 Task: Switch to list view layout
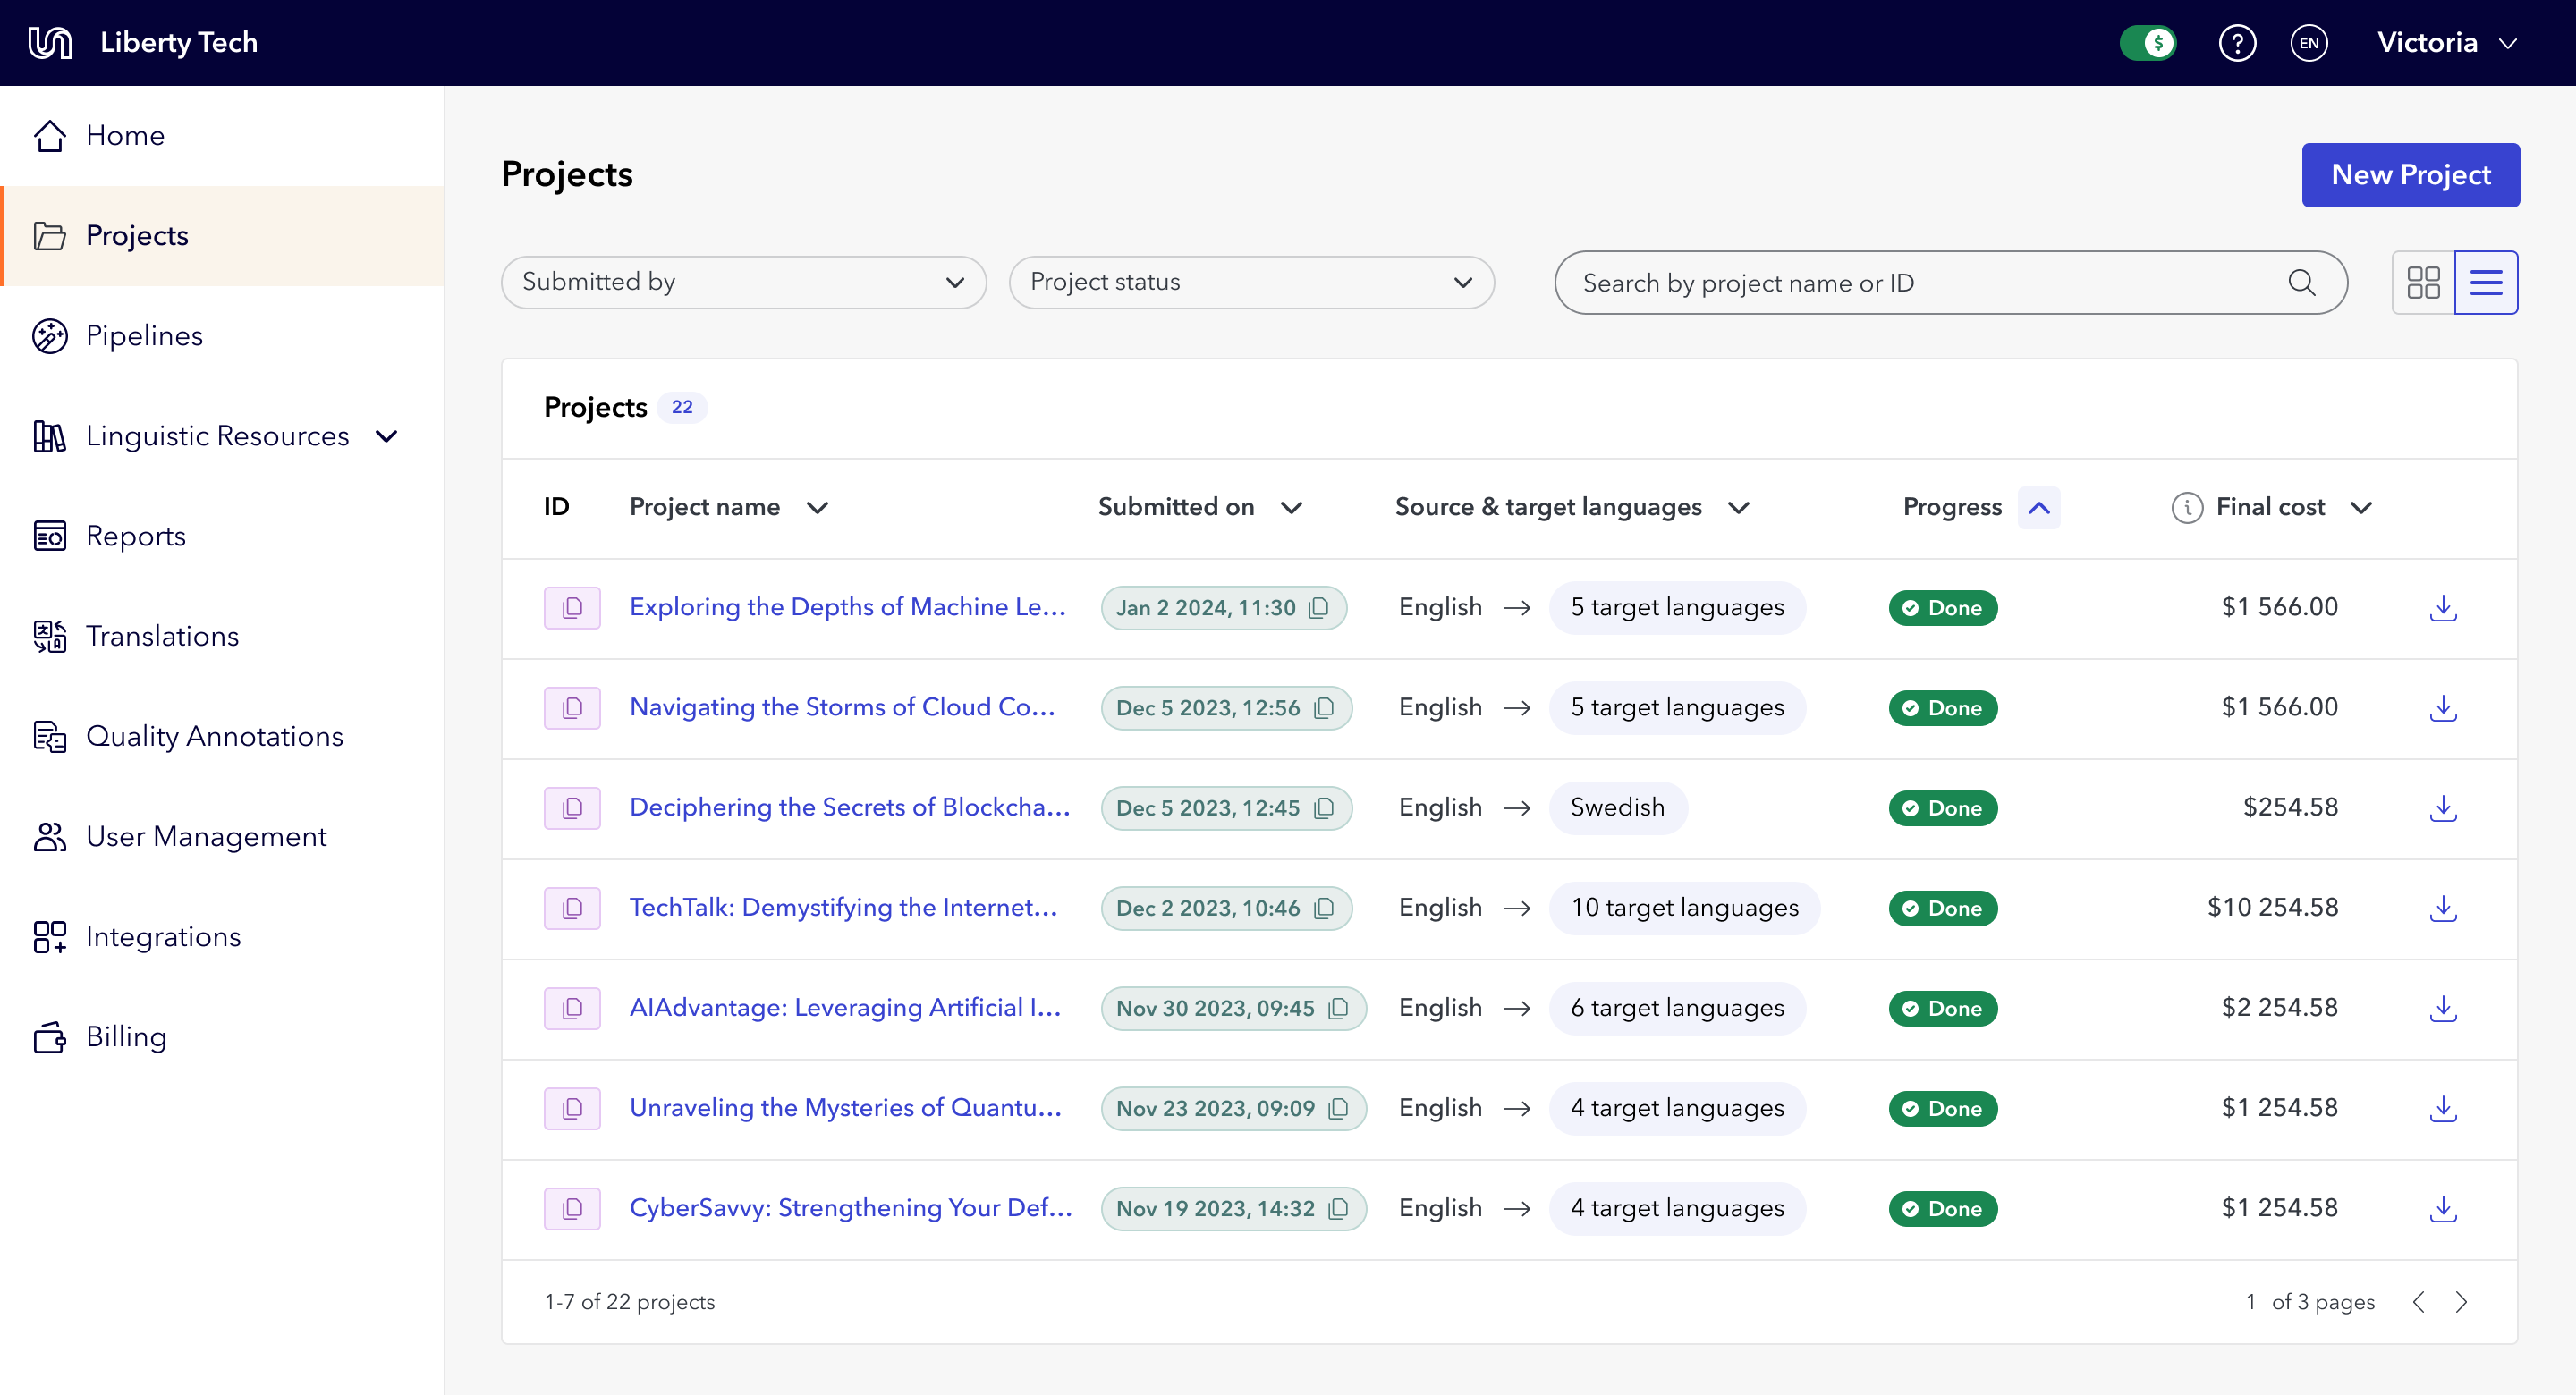2487,283
